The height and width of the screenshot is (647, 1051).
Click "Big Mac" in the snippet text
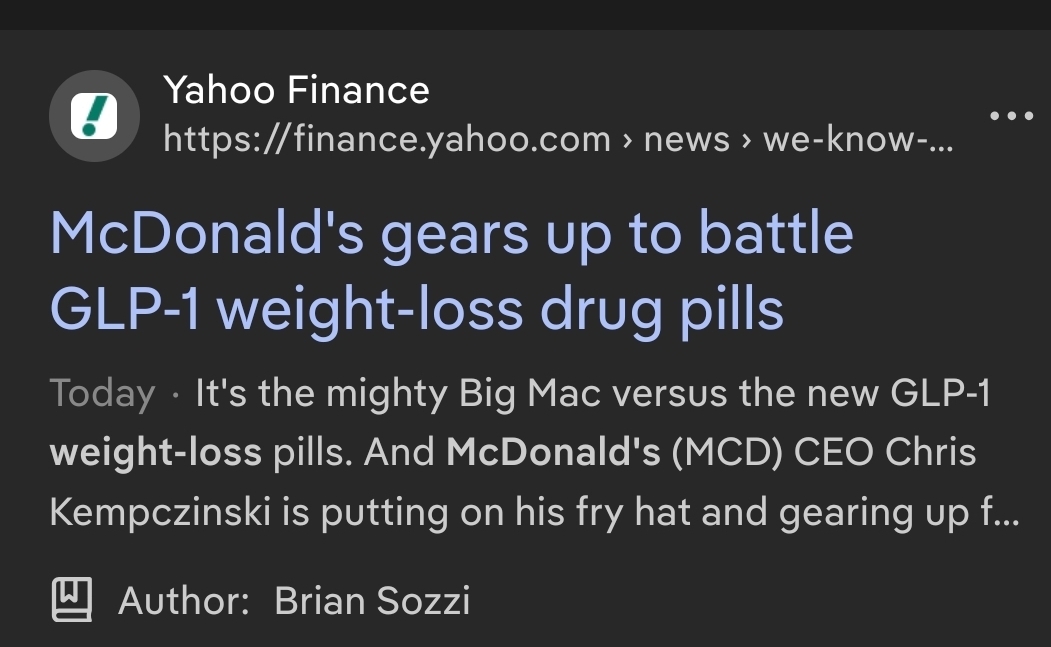(530, 394)
